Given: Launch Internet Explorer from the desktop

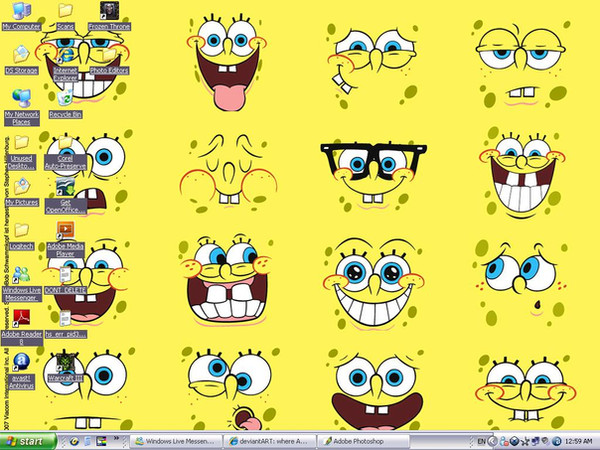Looking at the screenshot, I should point(66,55).
